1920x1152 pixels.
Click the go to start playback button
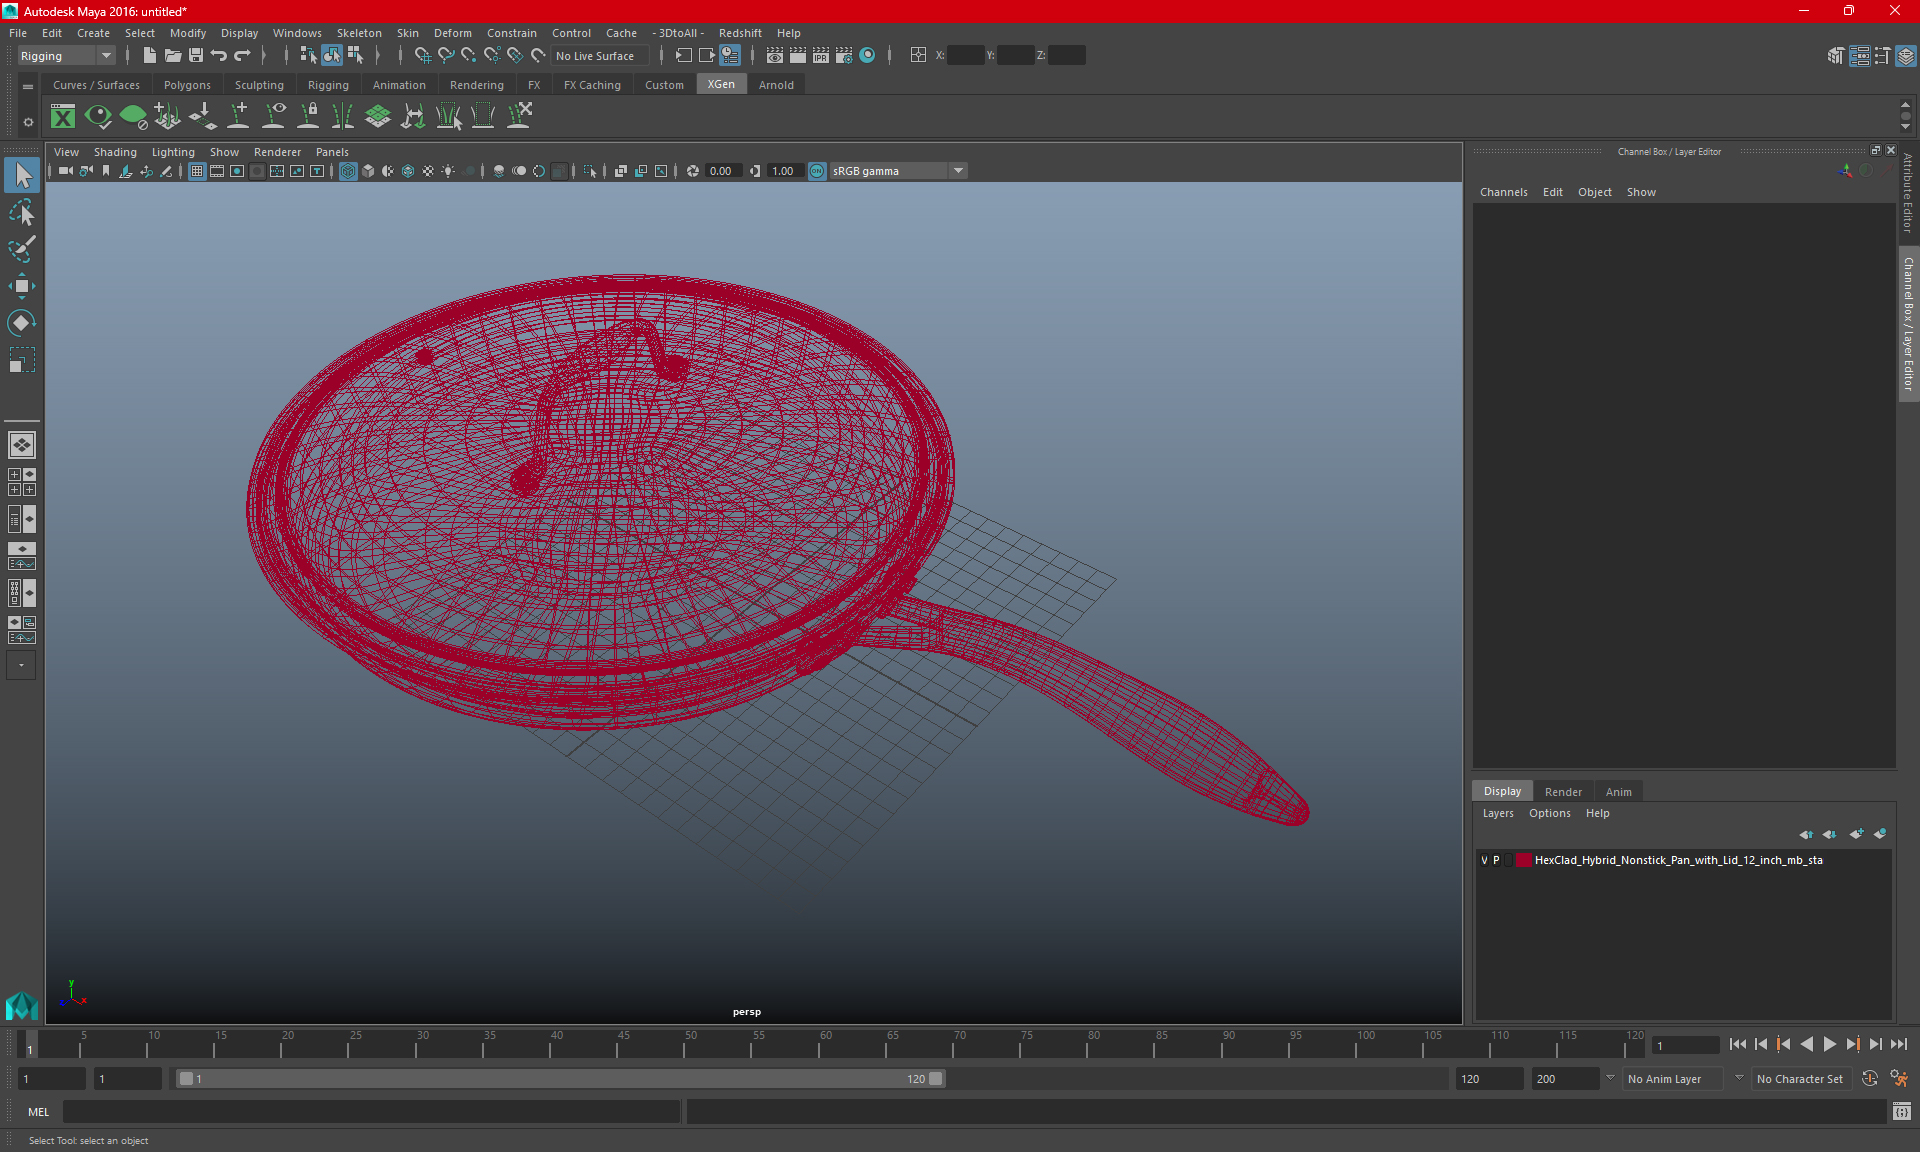[1738, 1044]
